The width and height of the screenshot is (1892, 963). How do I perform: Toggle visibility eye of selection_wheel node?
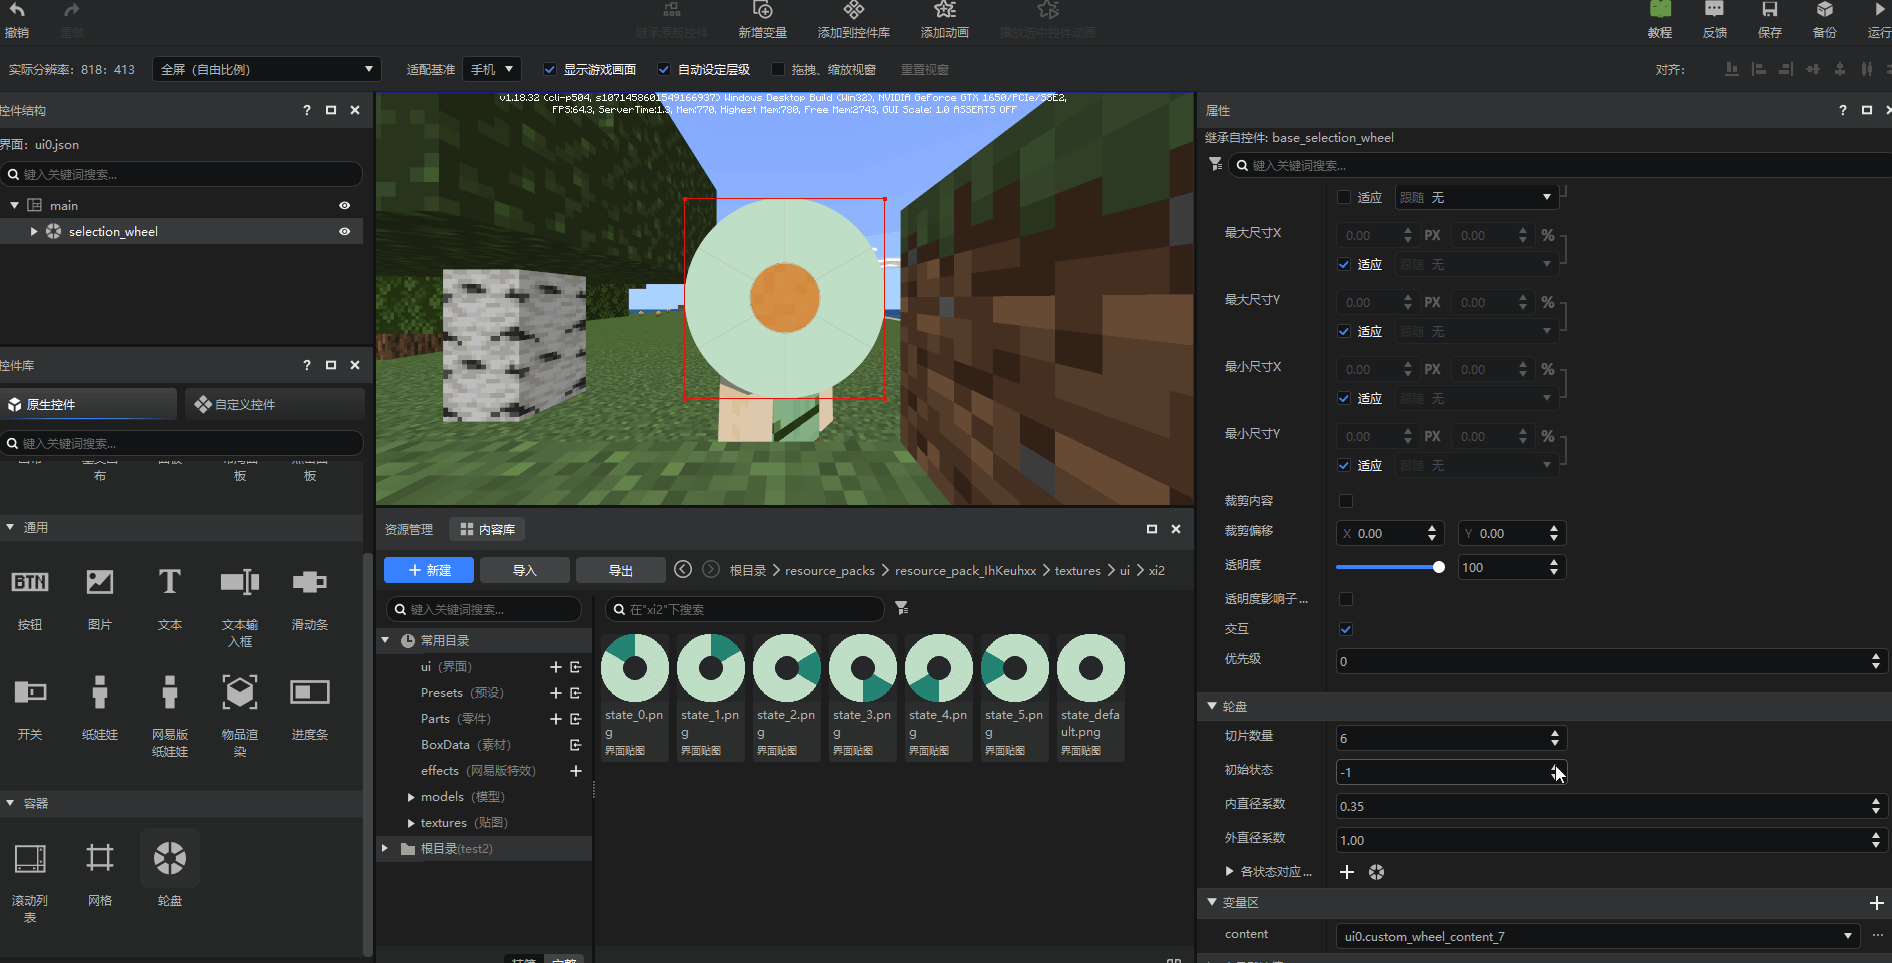[345, 231]
